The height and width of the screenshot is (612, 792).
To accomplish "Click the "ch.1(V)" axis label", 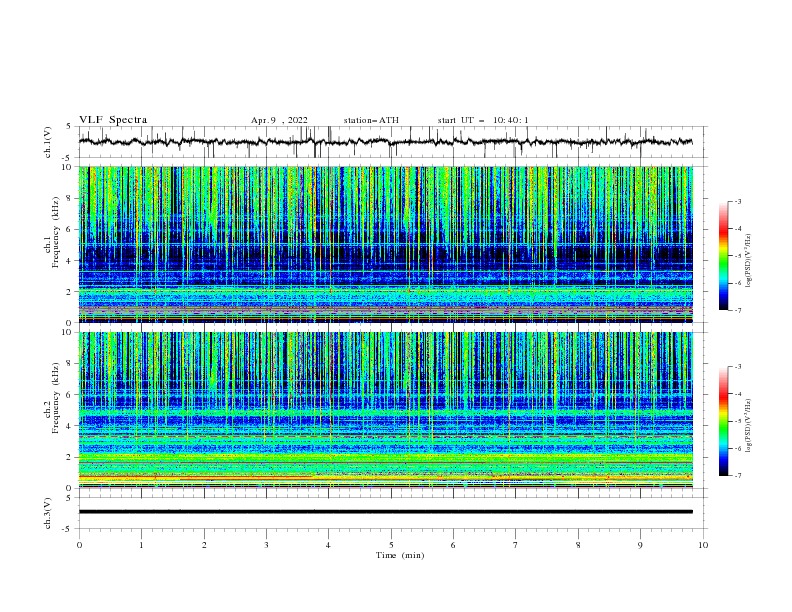I will (x=48, y=142).
